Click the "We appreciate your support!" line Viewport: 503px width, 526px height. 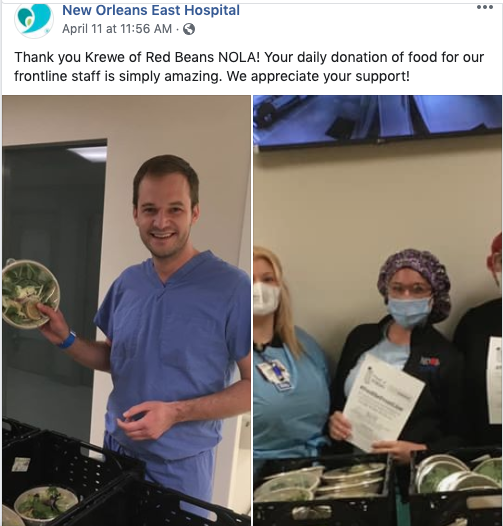click(318, 76)
